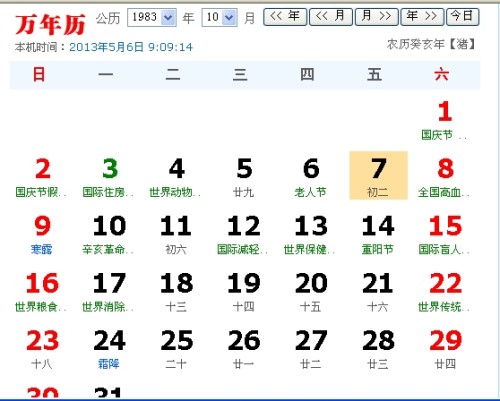Click Saturday column header 六
Image resolution: width=500 pixels, height=401 pixels.
click(442, 74)
